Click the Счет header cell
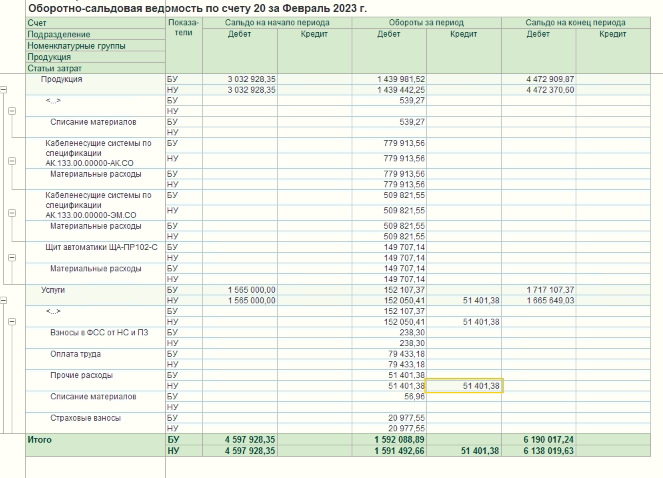This screenshot has height=478, width=663. pos(38,22)
